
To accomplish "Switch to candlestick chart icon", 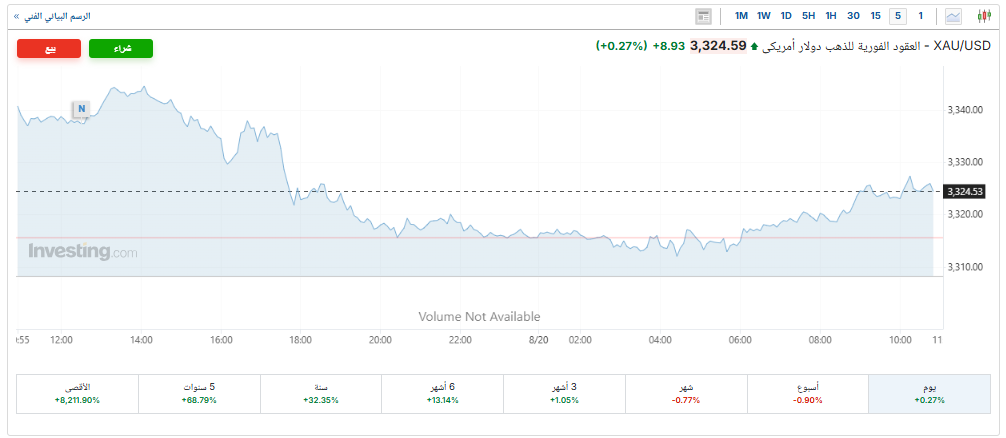I will [x=984, y=16].
